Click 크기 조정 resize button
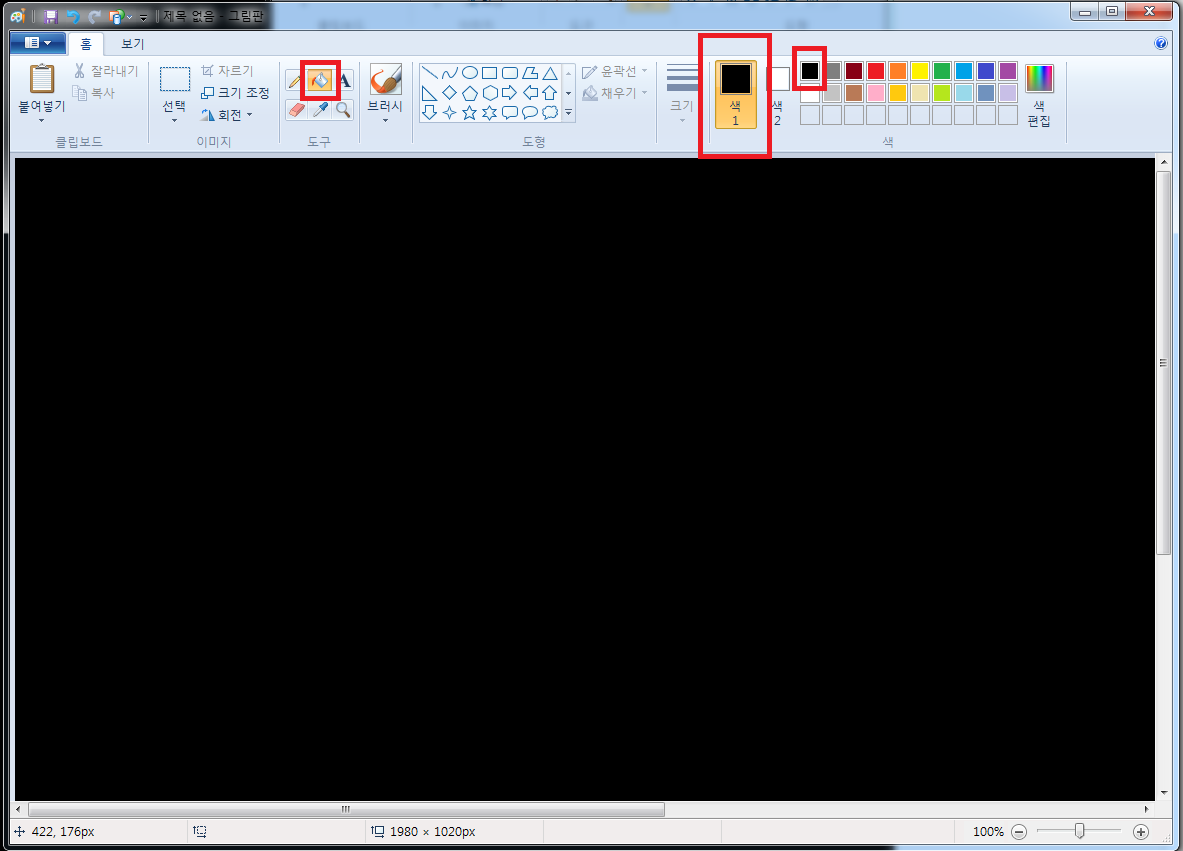 pos(235,93)
